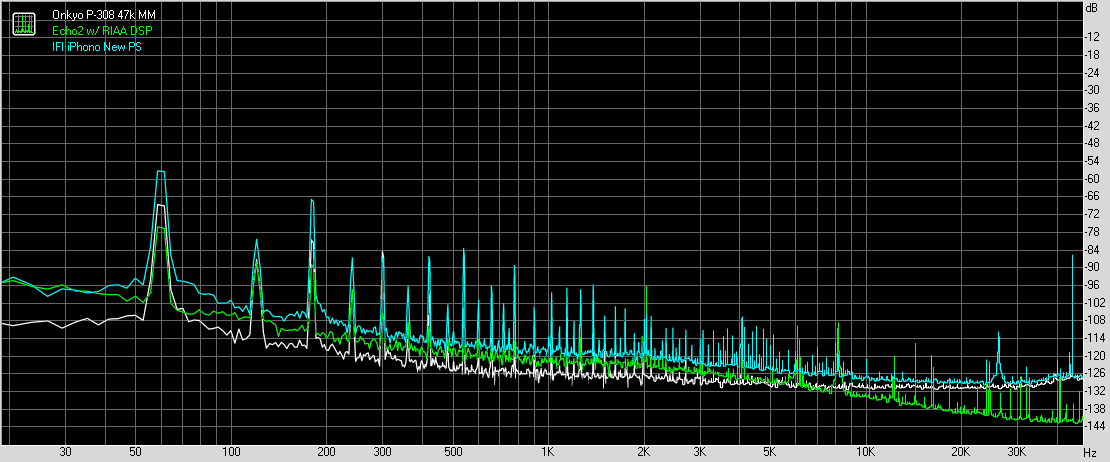Click the top of the tallest cyan peak near 60 Hz
Screen dimensions: 1110x462
(159, 172)
